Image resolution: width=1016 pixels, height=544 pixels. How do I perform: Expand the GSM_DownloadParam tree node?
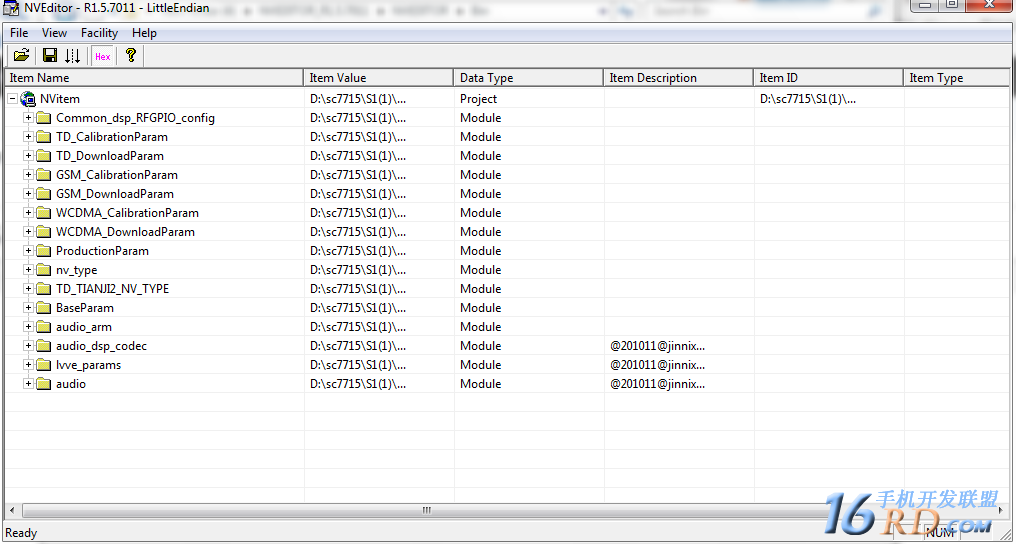pos(28,194)
